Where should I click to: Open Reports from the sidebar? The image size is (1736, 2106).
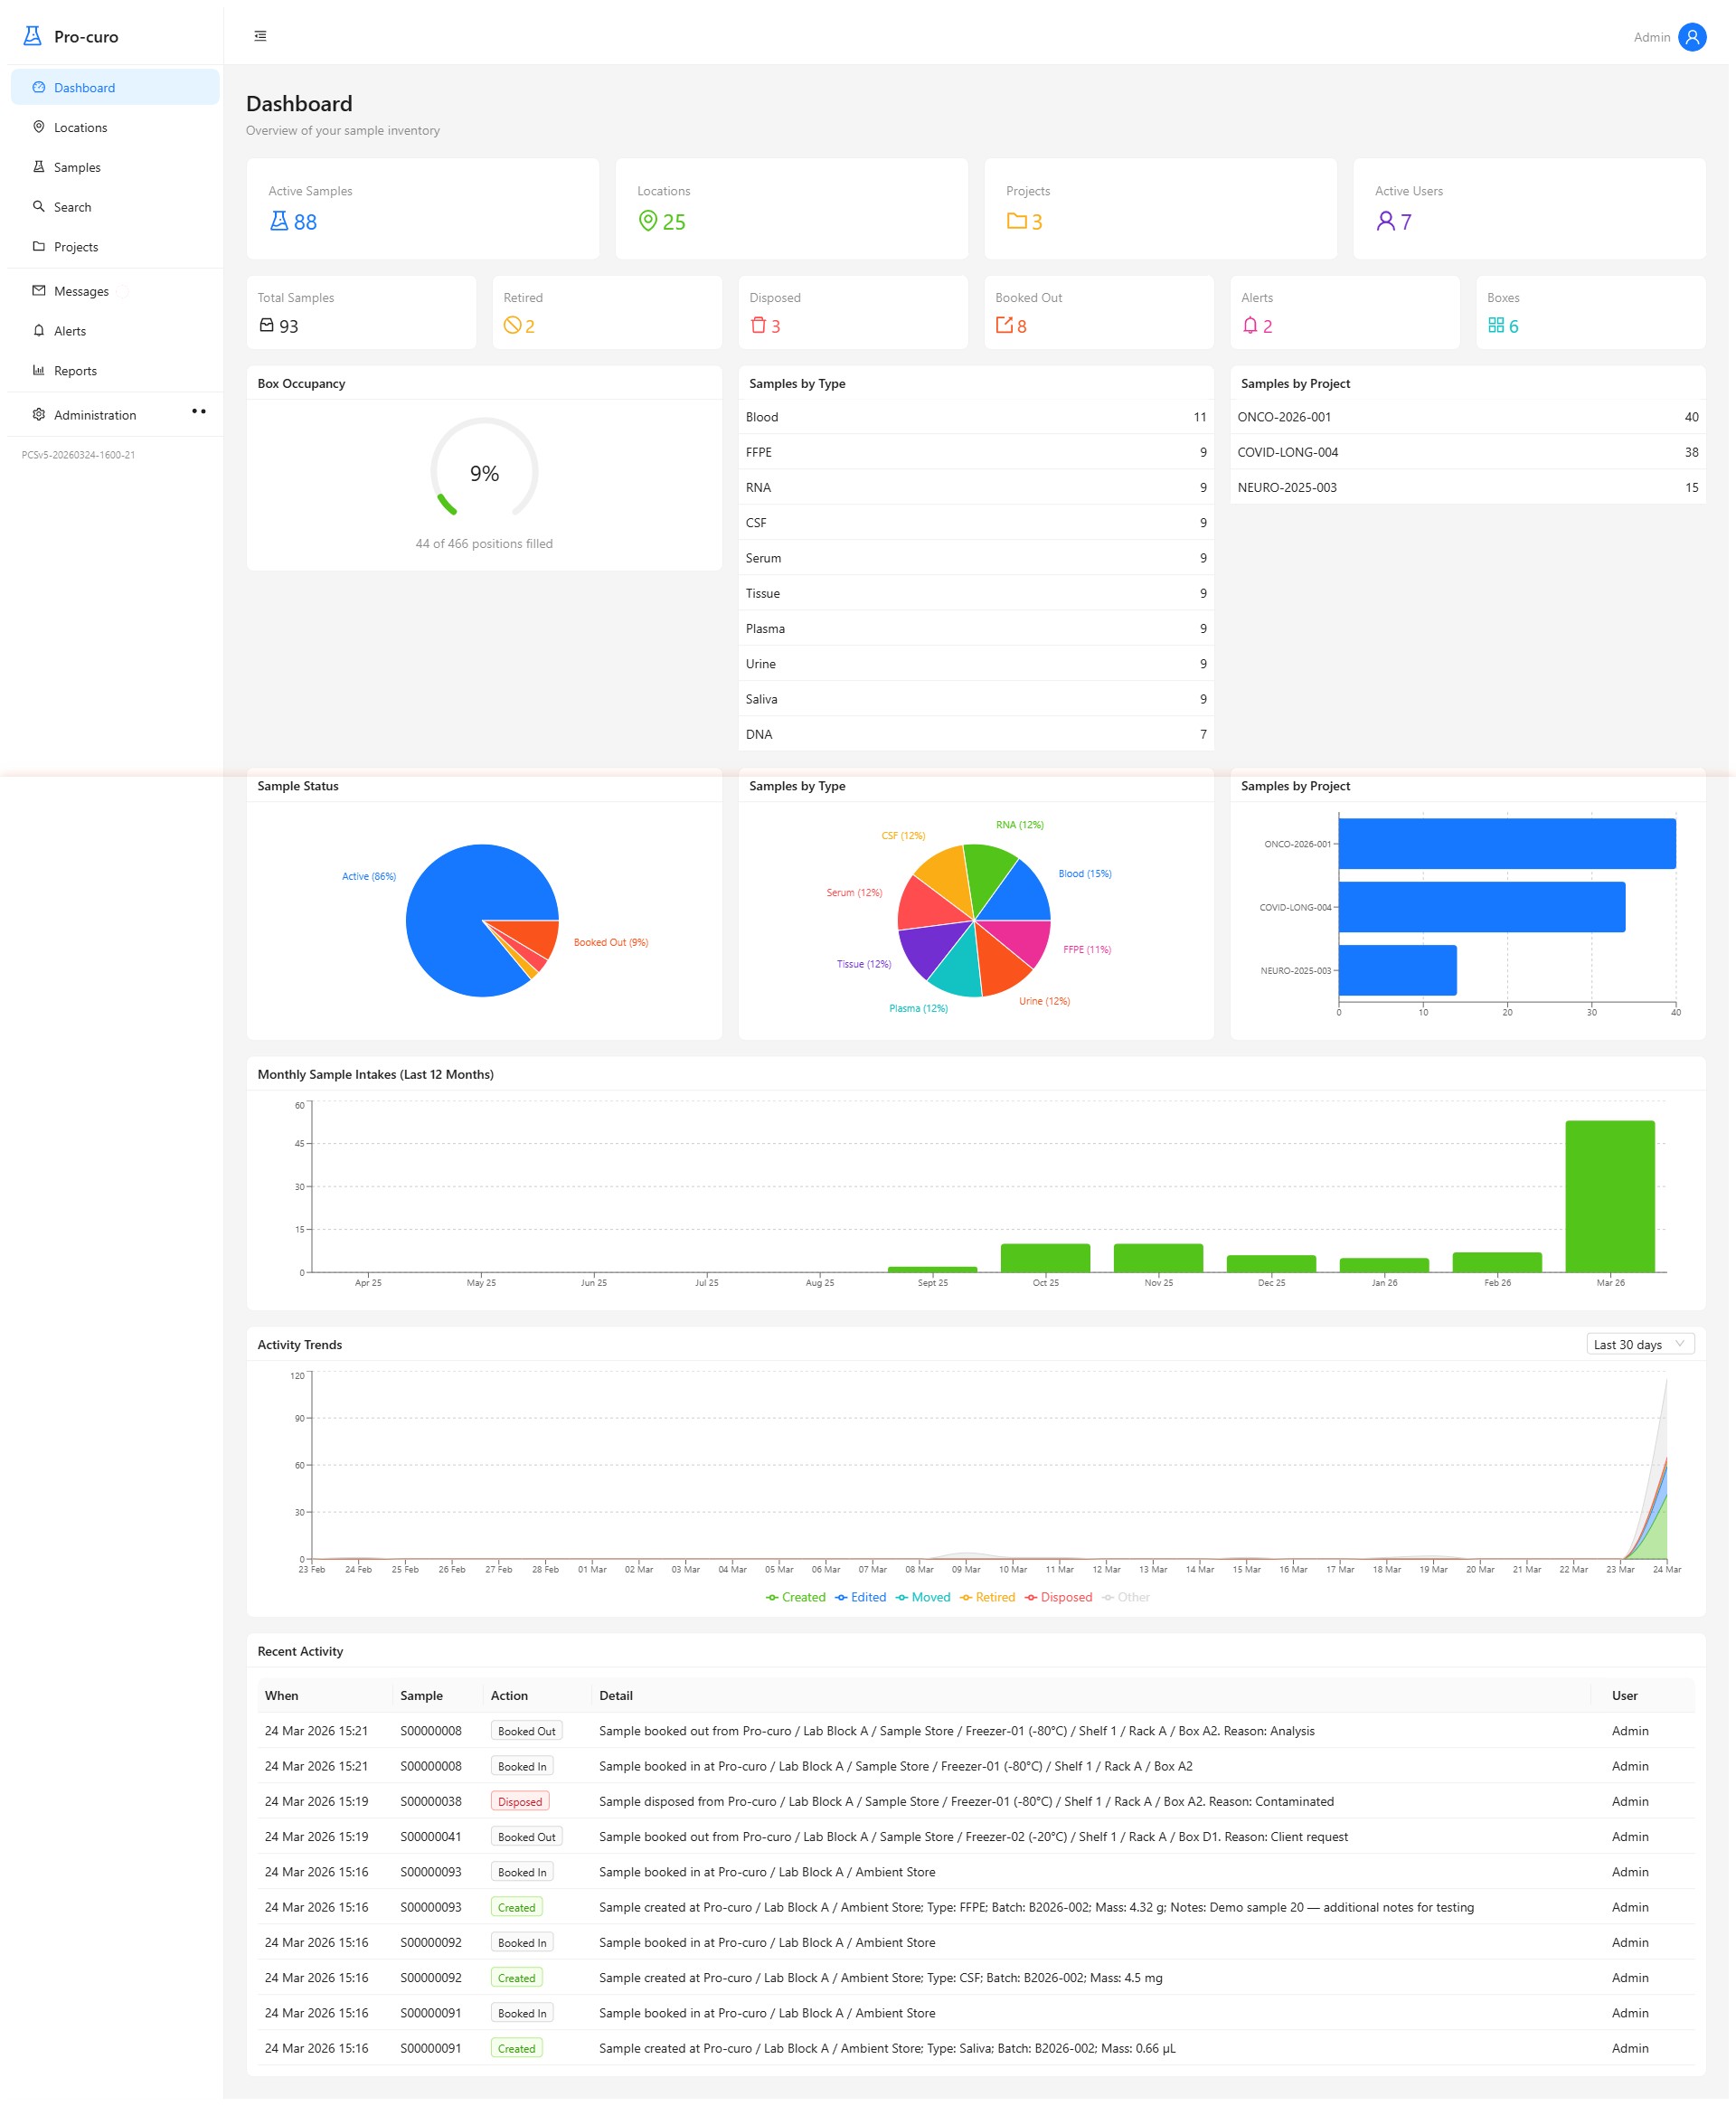(77, 370)
